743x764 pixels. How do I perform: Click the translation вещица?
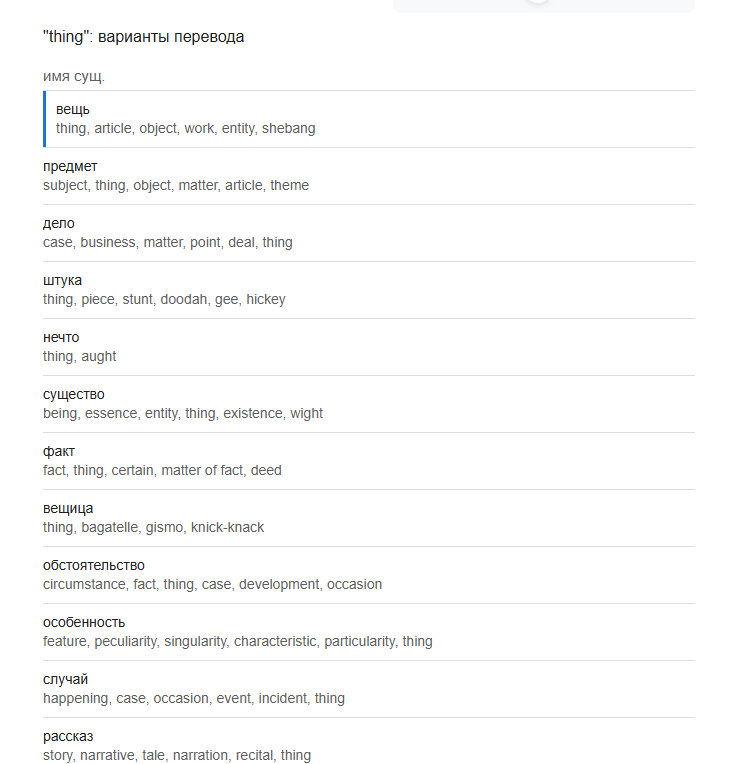[68, 508]
